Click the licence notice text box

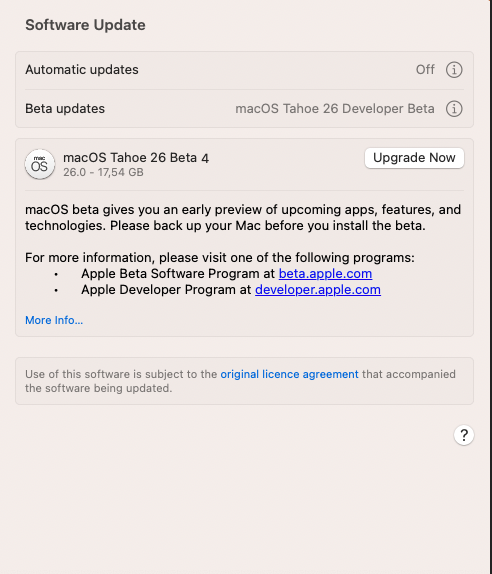[x=245, y=381]
